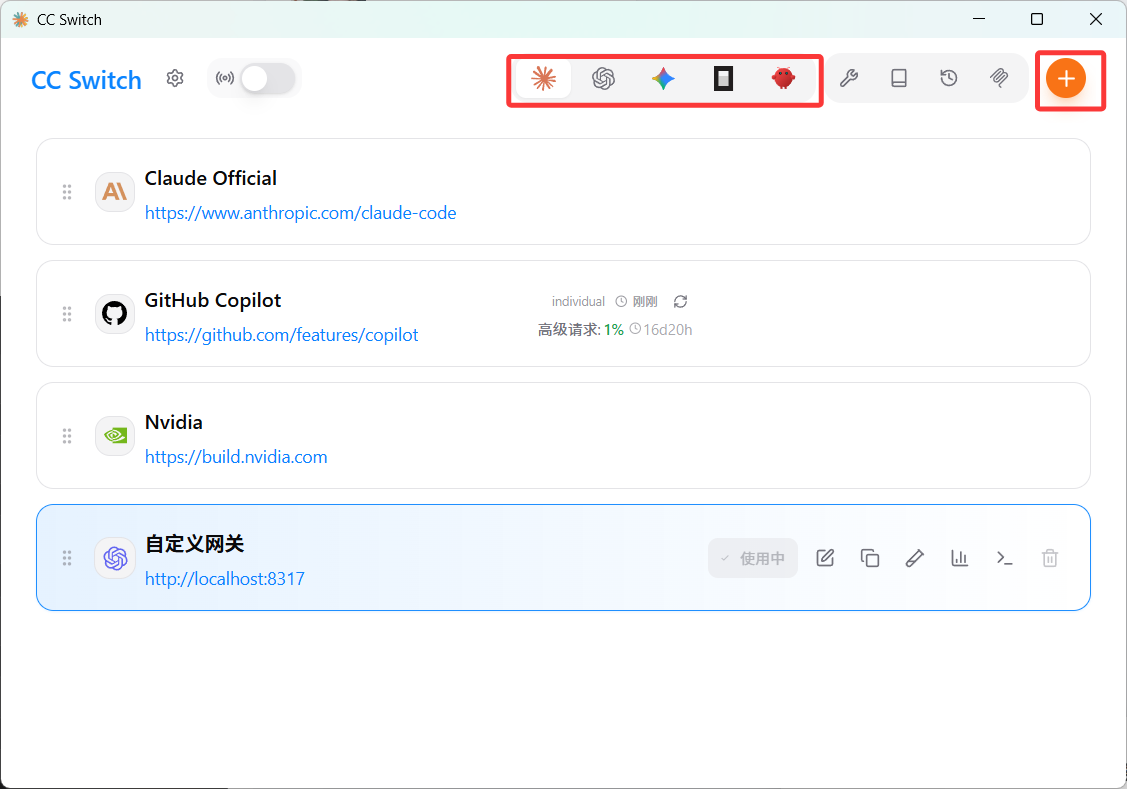Image resolution: width=1127 pixels, height=789 pixels.
Task: Open the history clock icon
Action: pos(949,79)
